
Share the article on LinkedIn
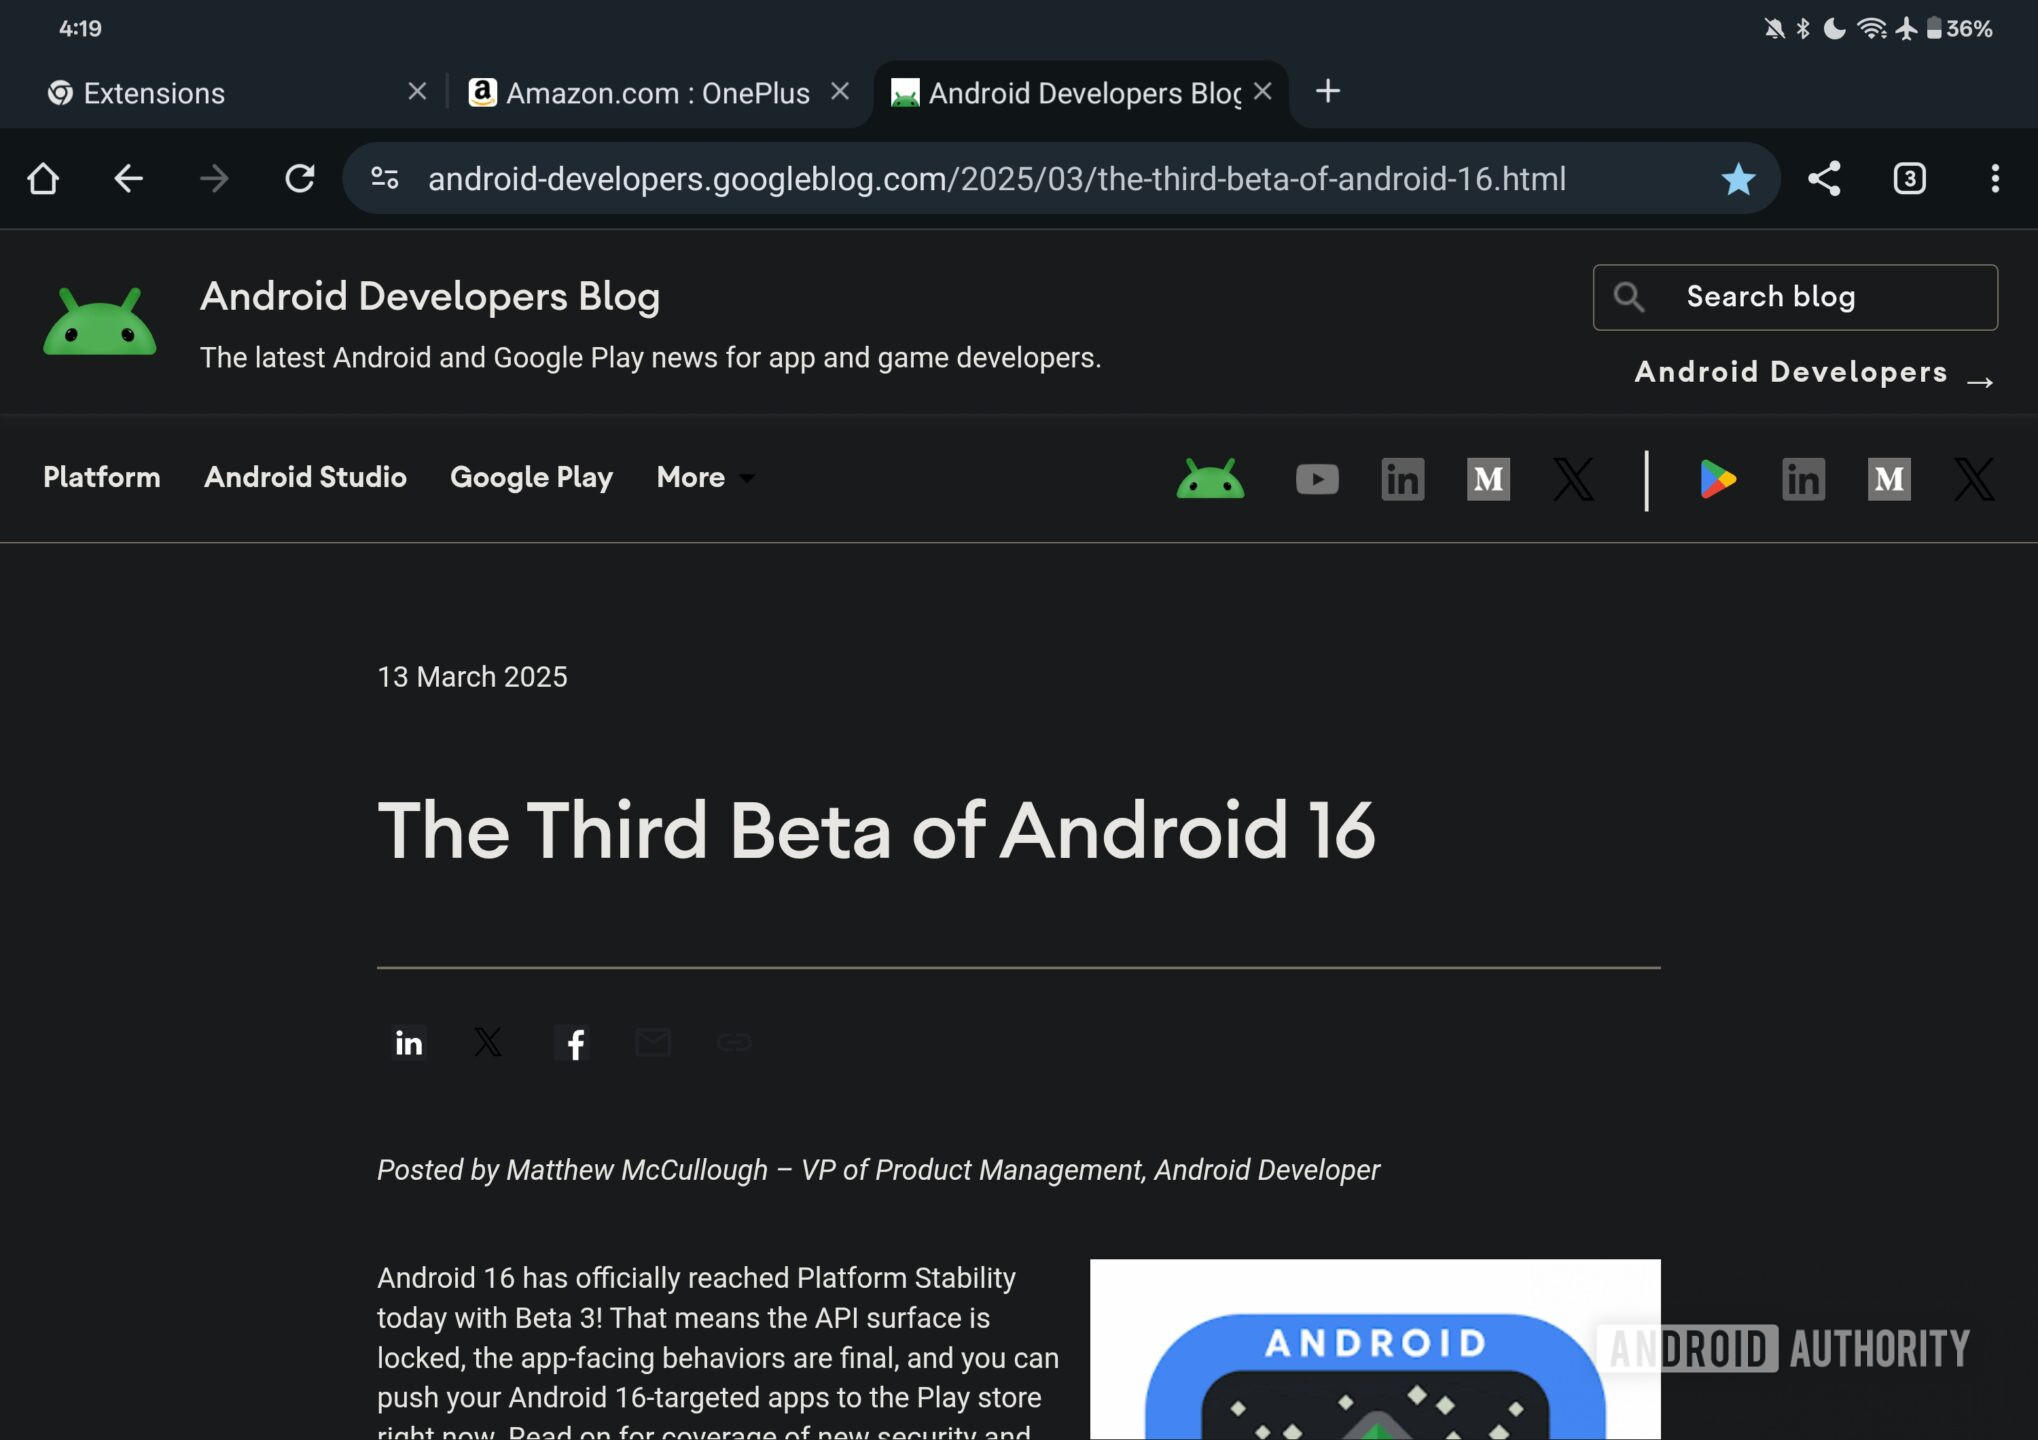coord(409,1043)
